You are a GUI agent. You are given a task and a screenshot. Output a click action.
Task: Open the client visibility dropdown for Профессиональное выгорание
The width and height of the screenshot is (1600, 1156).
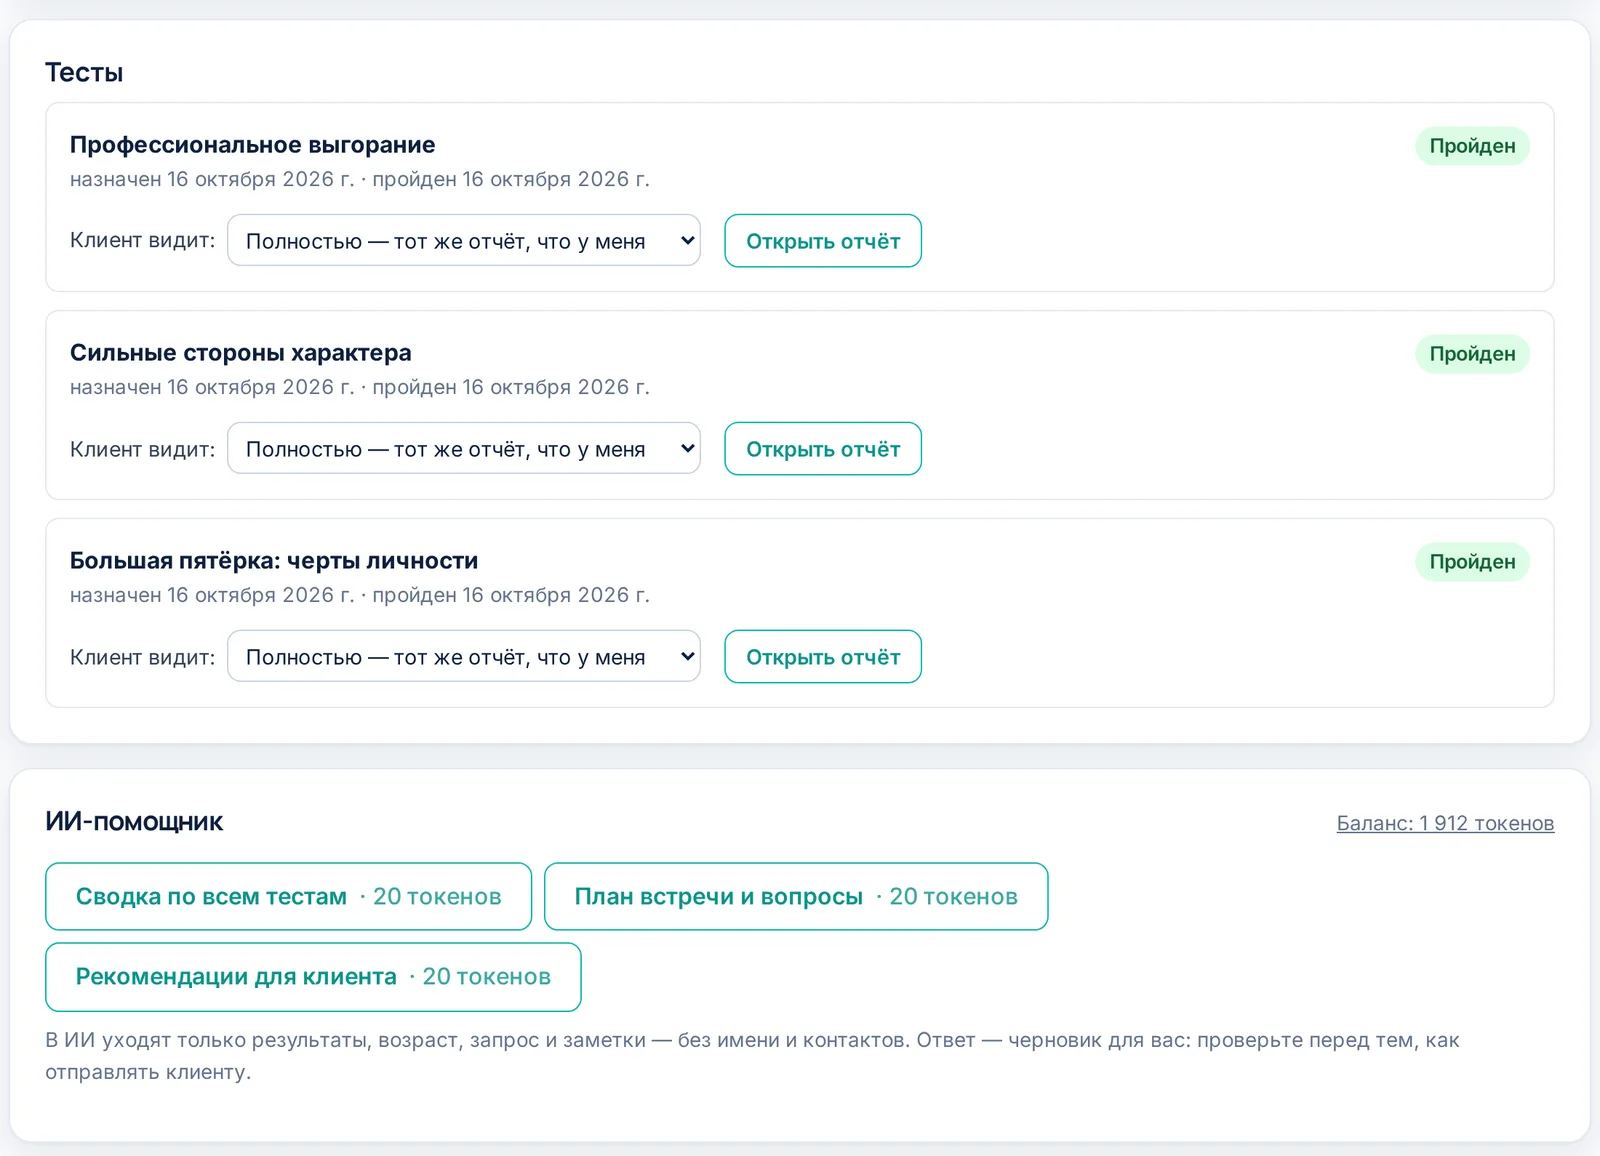[x=464, y=240]
